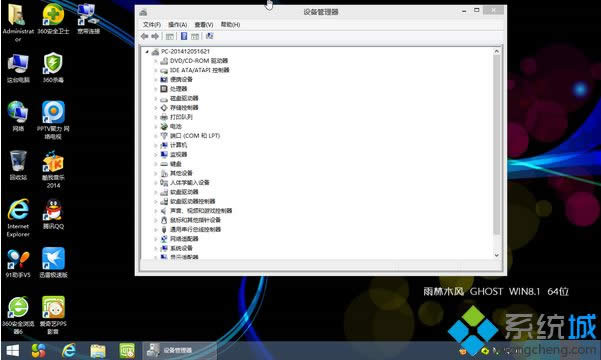Click the Back arrow in Device Manager toolbar
Screen dimensions: 601x360
(145, 36)
